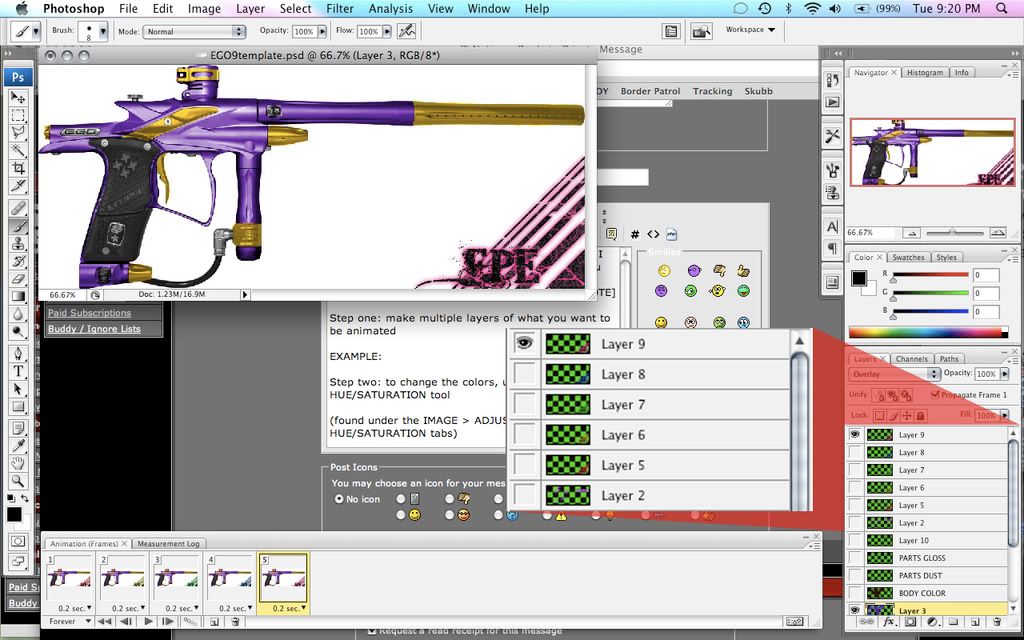This screenshot has width=1024, height=640.
Task: Open the Analysis menu
Action: coord(391,8)
